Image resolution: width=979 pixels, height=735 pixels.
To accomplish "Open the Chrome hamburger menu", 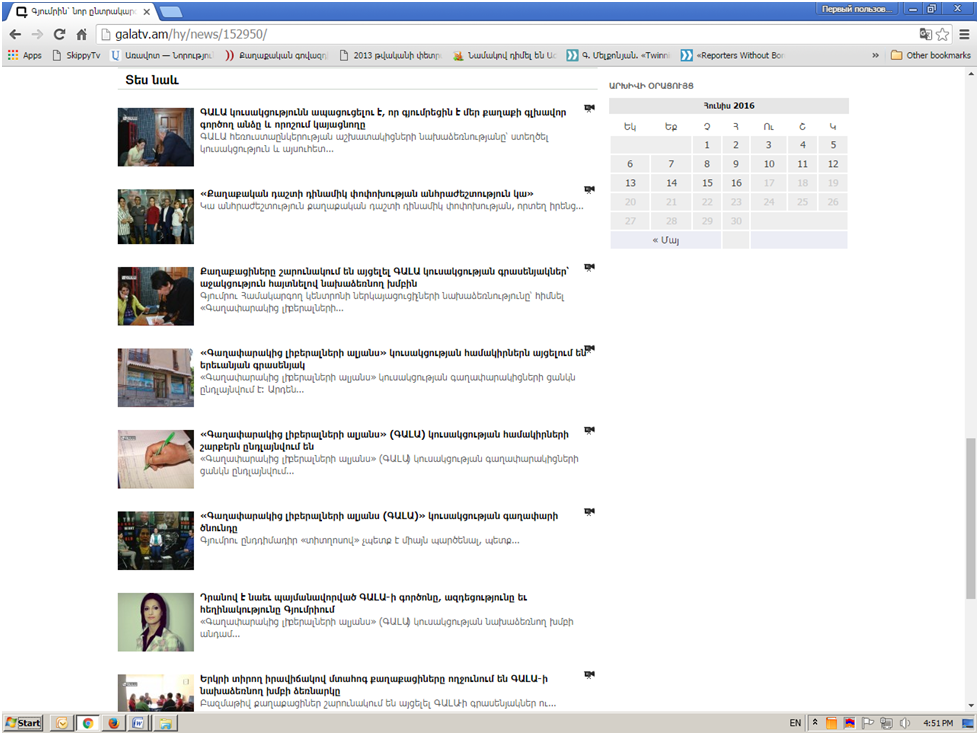I will (963, 34).
